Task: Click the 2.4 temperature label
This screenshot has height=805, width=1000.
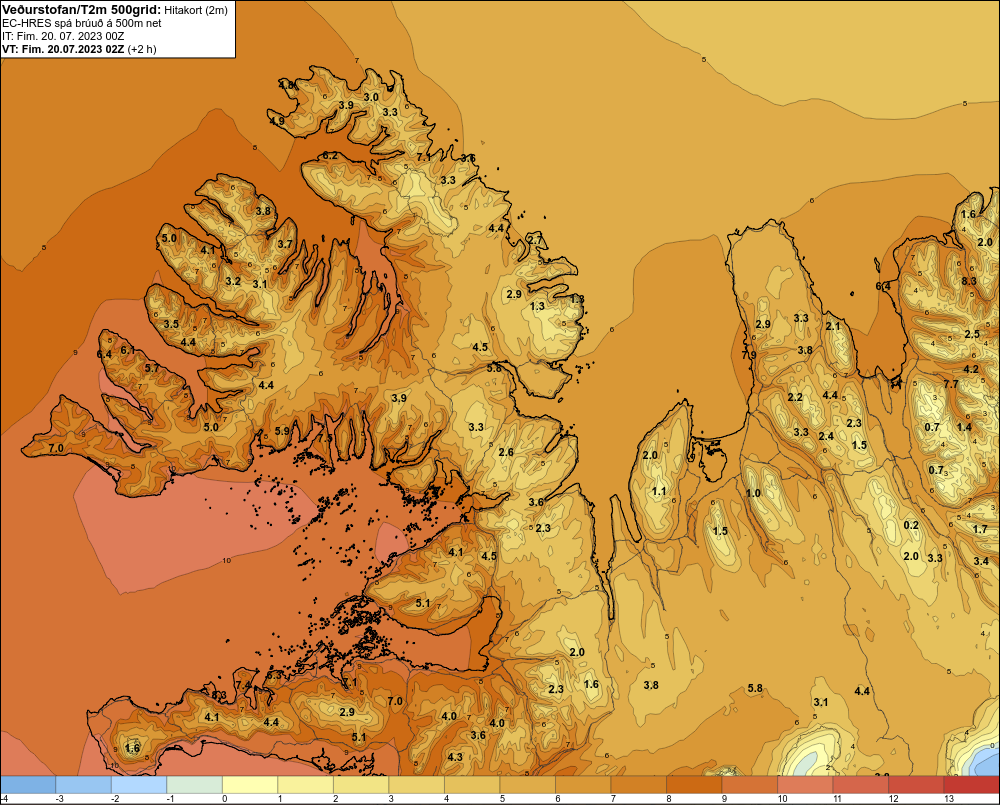Action: tap(826, 436)
